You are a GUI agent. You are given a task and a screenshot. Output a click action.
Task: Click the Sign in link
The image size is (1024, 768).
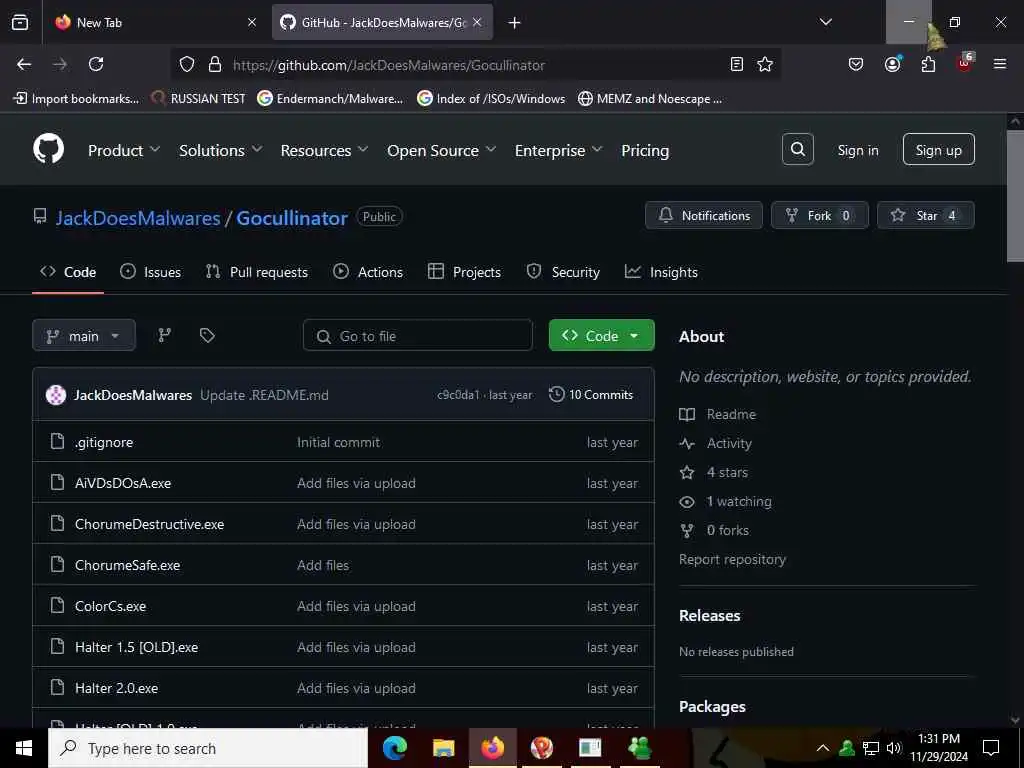pyautogui.click(x=857, y=150)
